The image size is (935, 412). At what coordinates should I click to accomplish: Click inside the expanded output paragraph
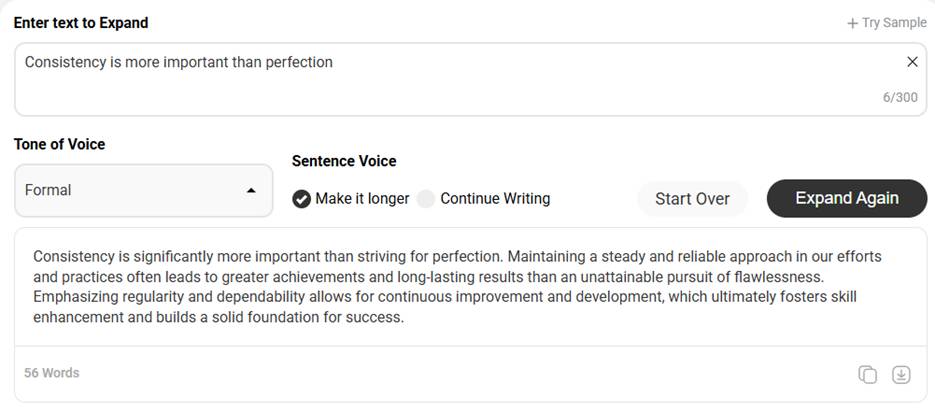(x=457, y=287)
